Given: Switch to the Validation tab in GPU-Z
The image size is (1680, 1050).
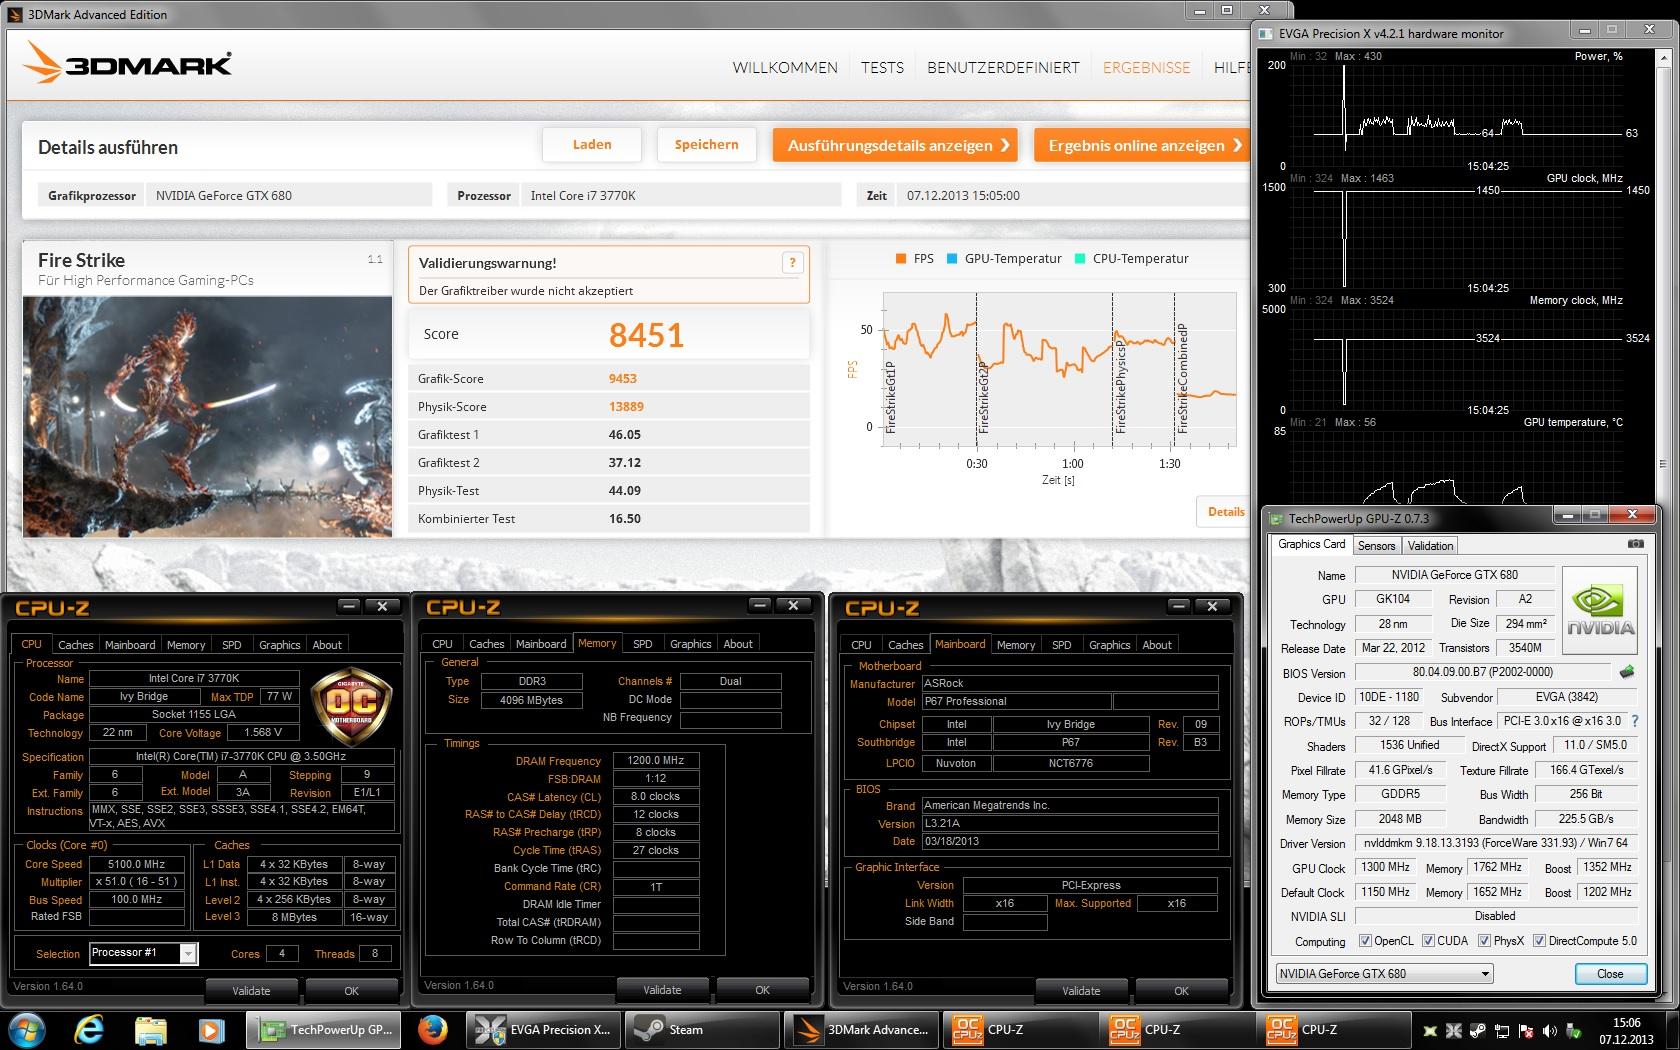Looking at the screenshot, I should click(x=1430, y=545).
